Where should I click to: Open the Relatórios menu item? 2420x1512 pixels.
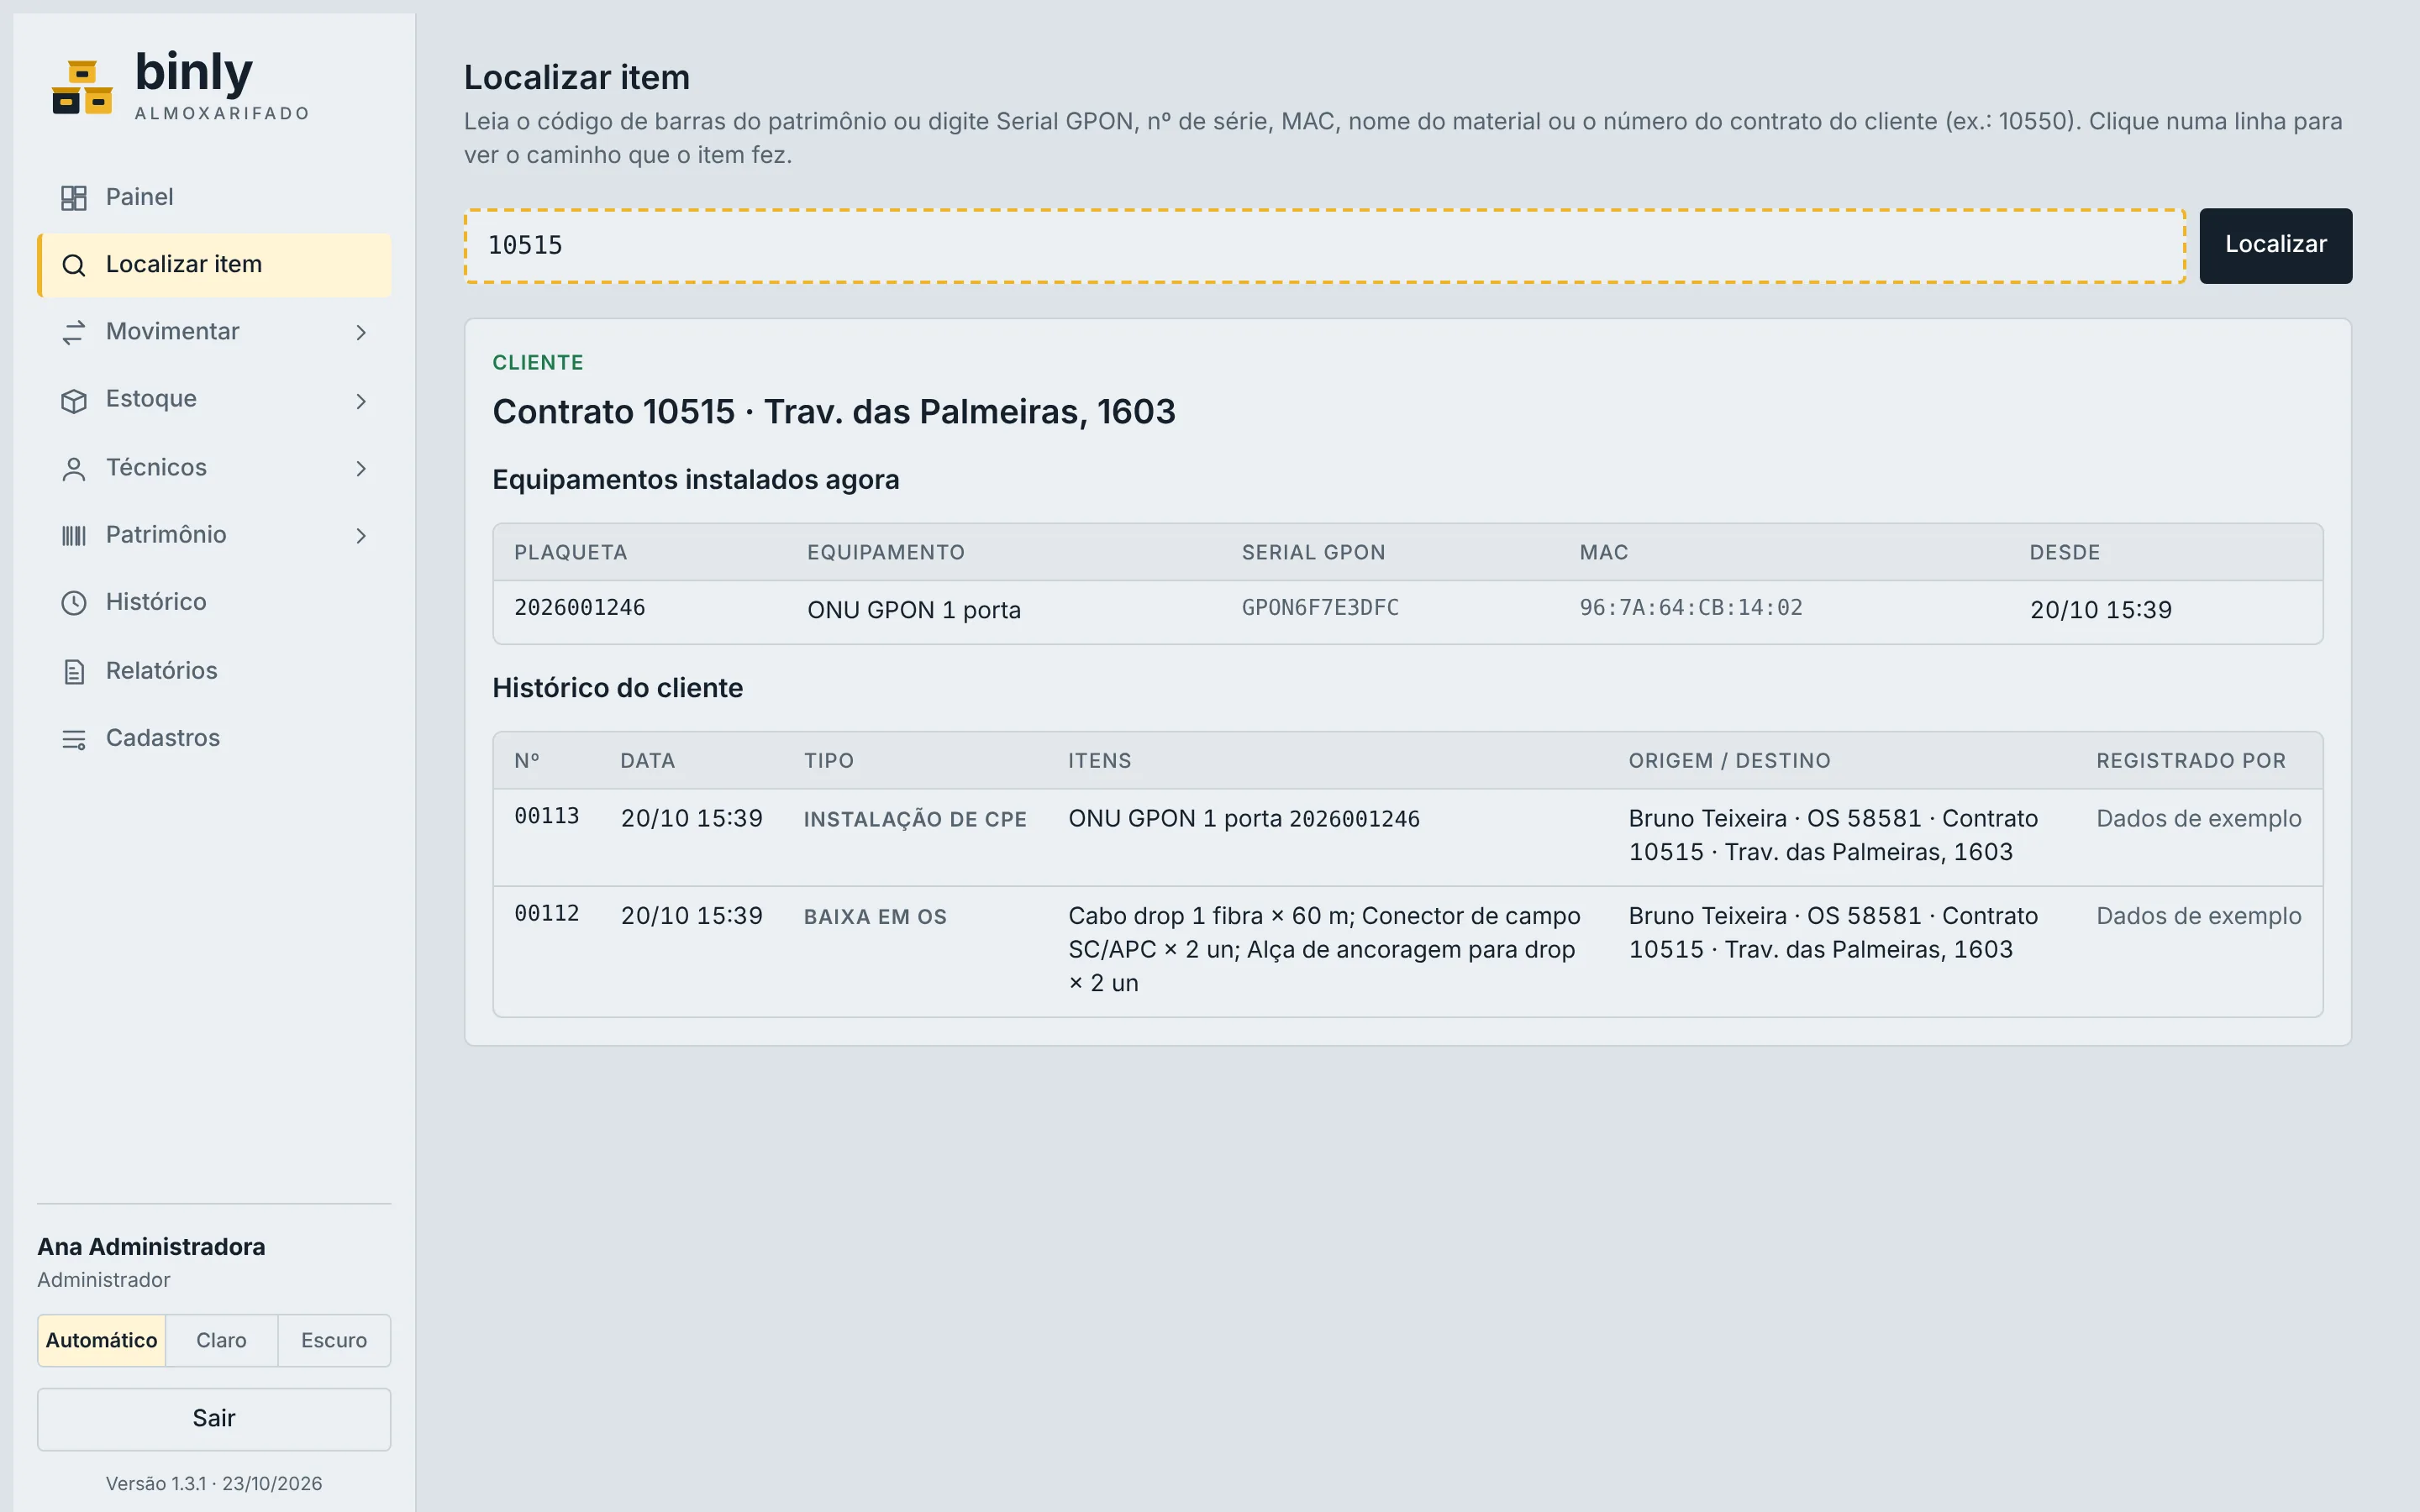(x=214, y=671)
